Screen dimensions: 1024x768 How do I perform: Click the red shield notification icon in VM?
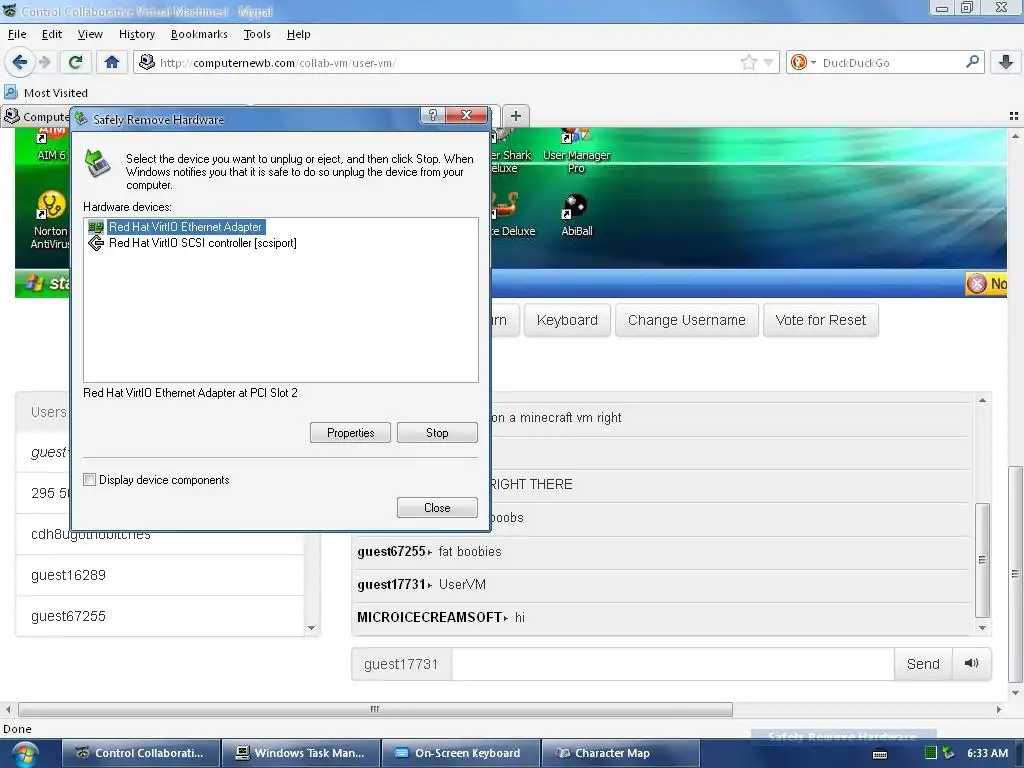977,283
